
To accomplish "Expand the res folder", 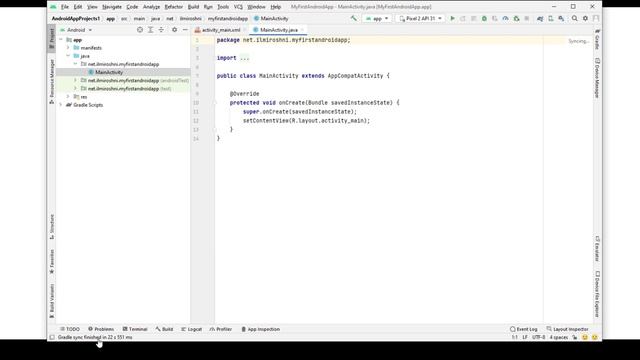I will click(68, 96).
